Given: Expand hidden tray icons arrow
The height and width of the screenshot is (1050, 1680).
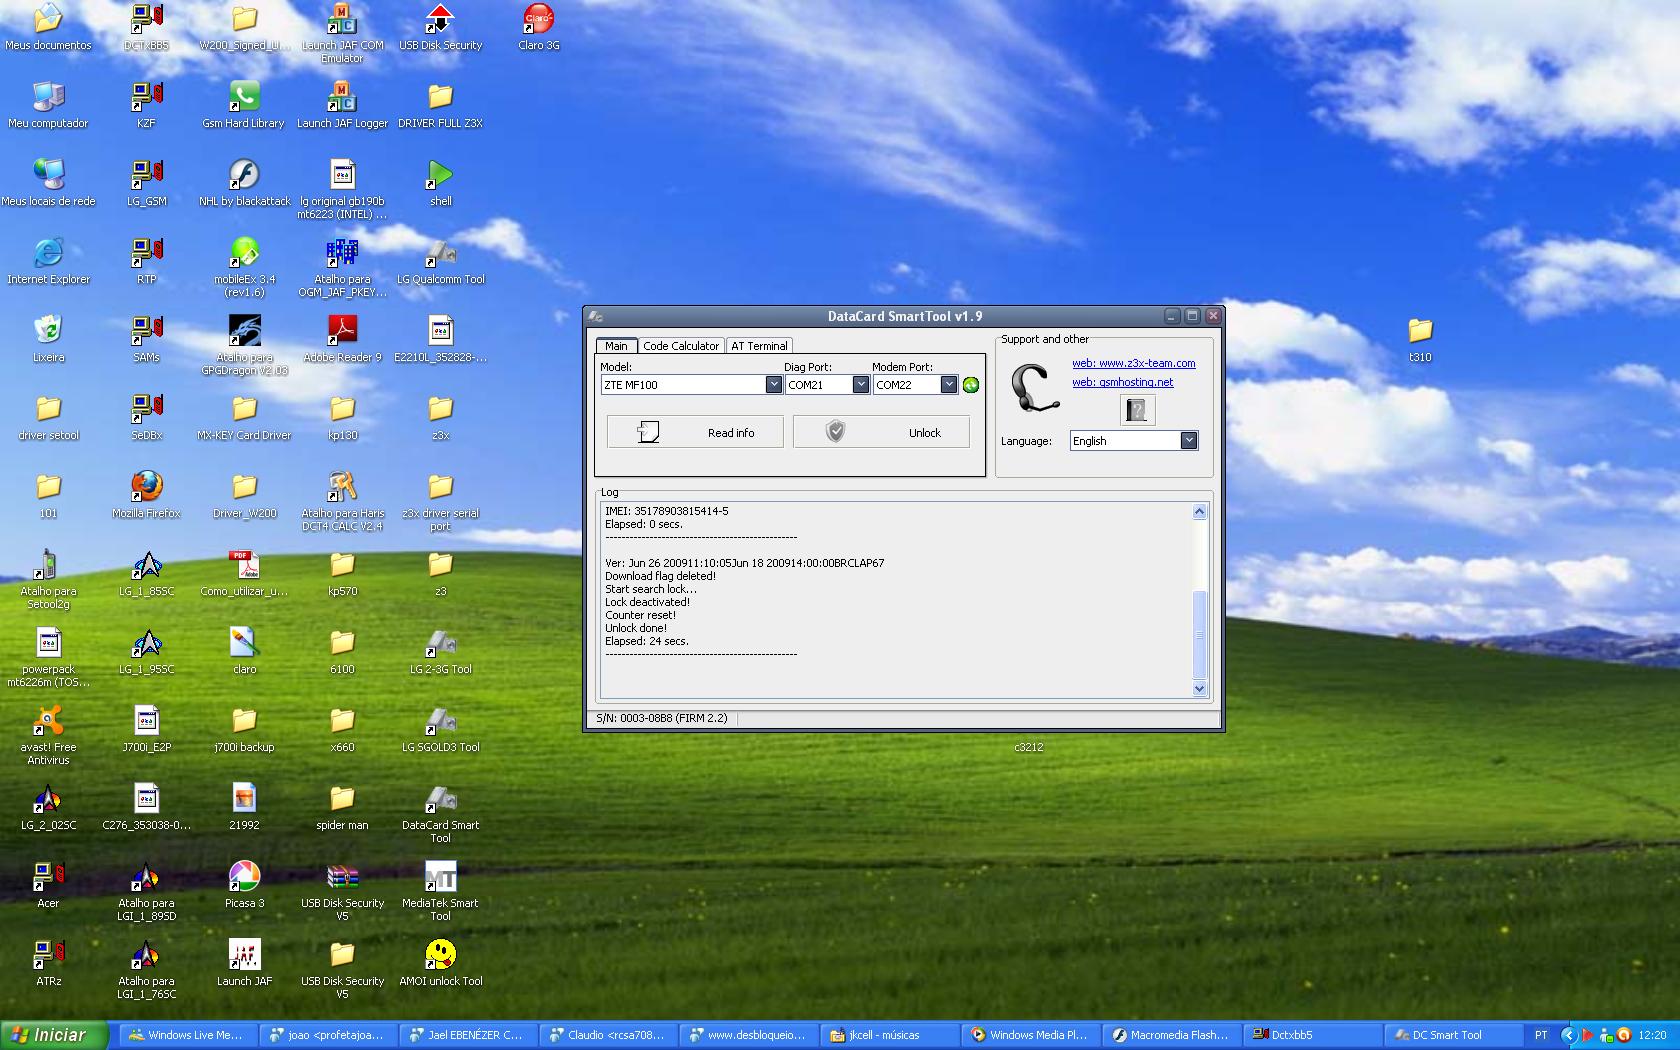Looking at the screenshot, I should (x=1568, y=1035).
